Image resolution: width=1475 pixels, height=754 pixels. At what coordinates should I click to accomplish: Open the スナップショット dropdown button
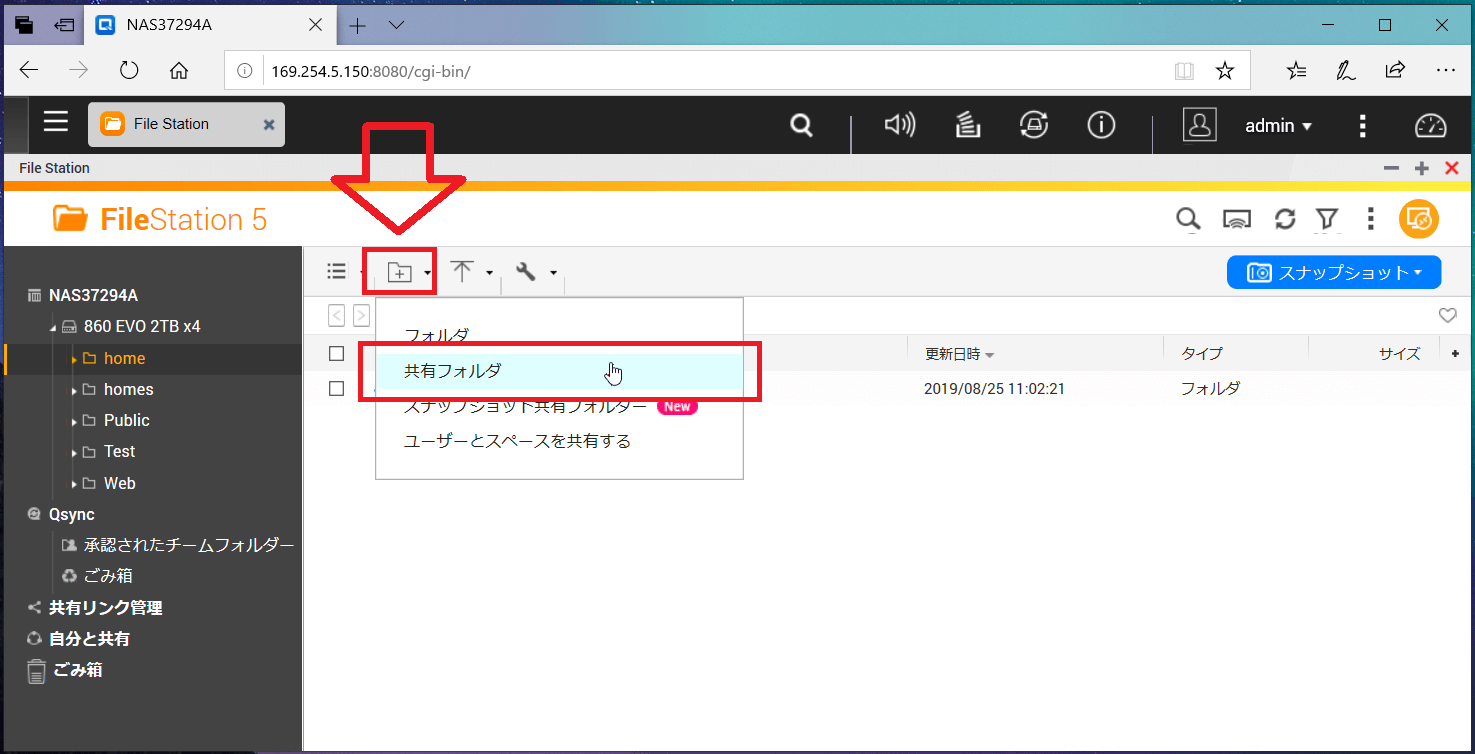(1333, 272)
